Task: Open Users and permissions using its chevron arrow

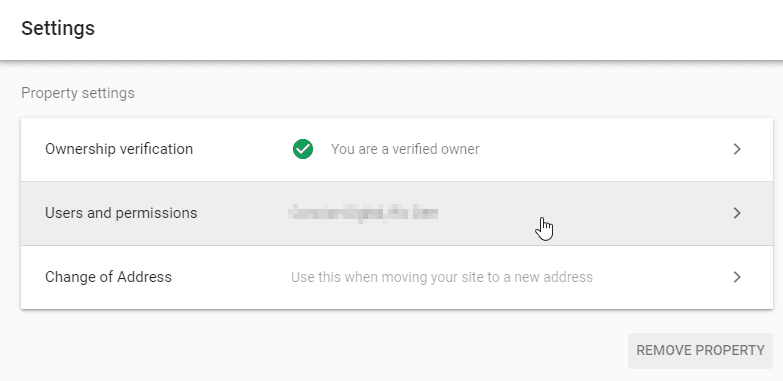Action: click(x=737, y=213)
